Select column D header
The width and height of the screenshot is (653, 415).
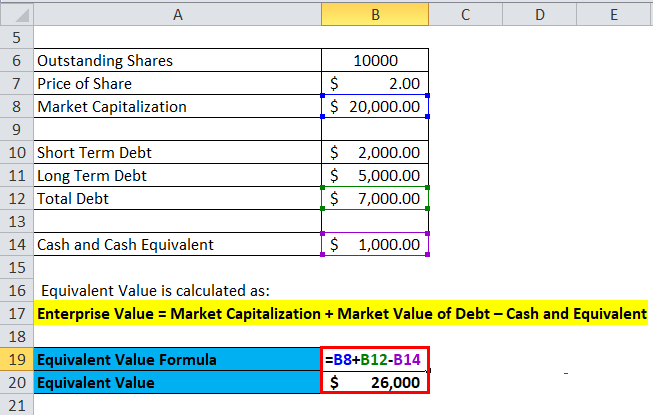pyautogui.click(x=539, y=15)
